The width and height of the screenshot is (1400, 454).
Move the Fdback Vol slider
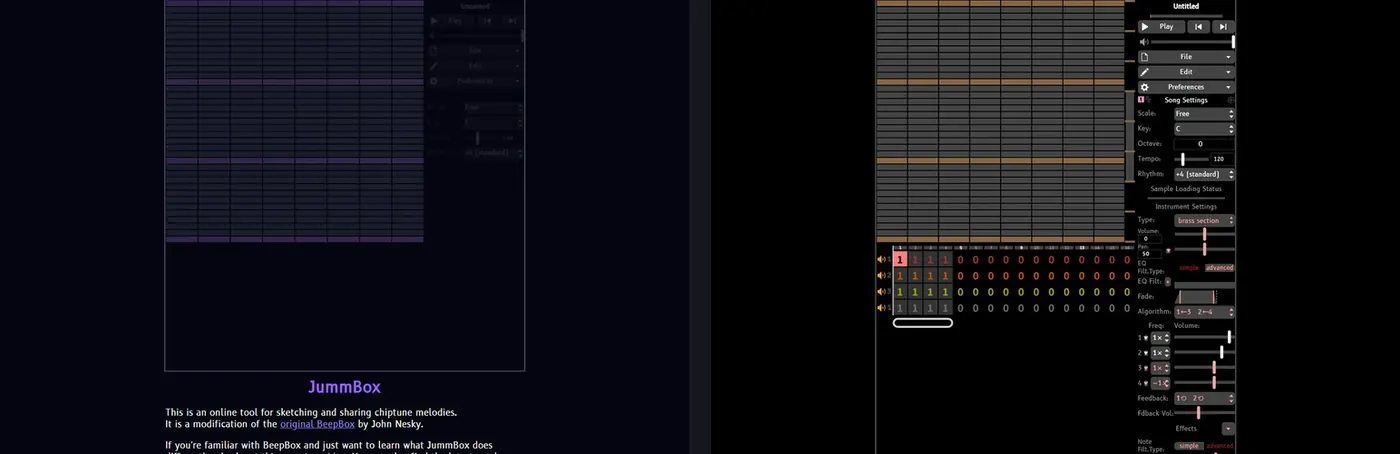(x=1204, y=412)
